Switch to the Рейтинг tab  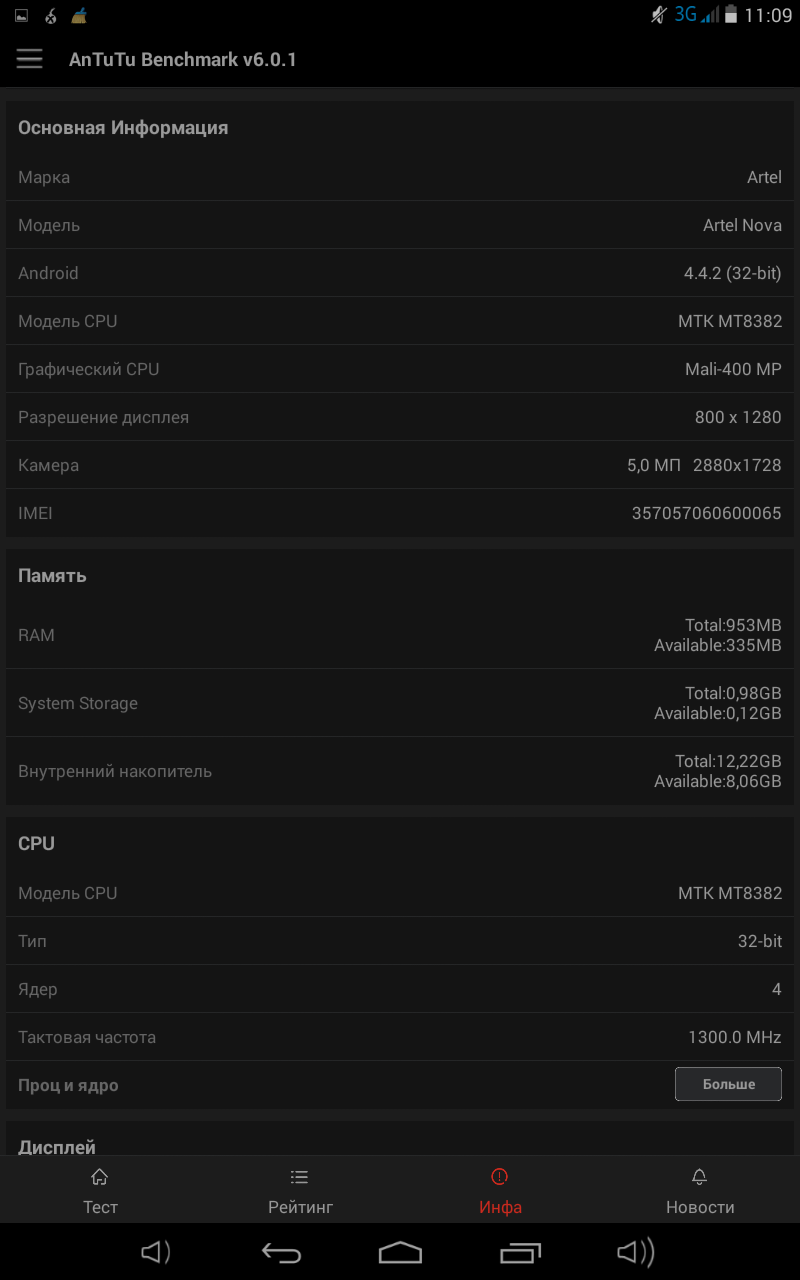[300, 1190]
